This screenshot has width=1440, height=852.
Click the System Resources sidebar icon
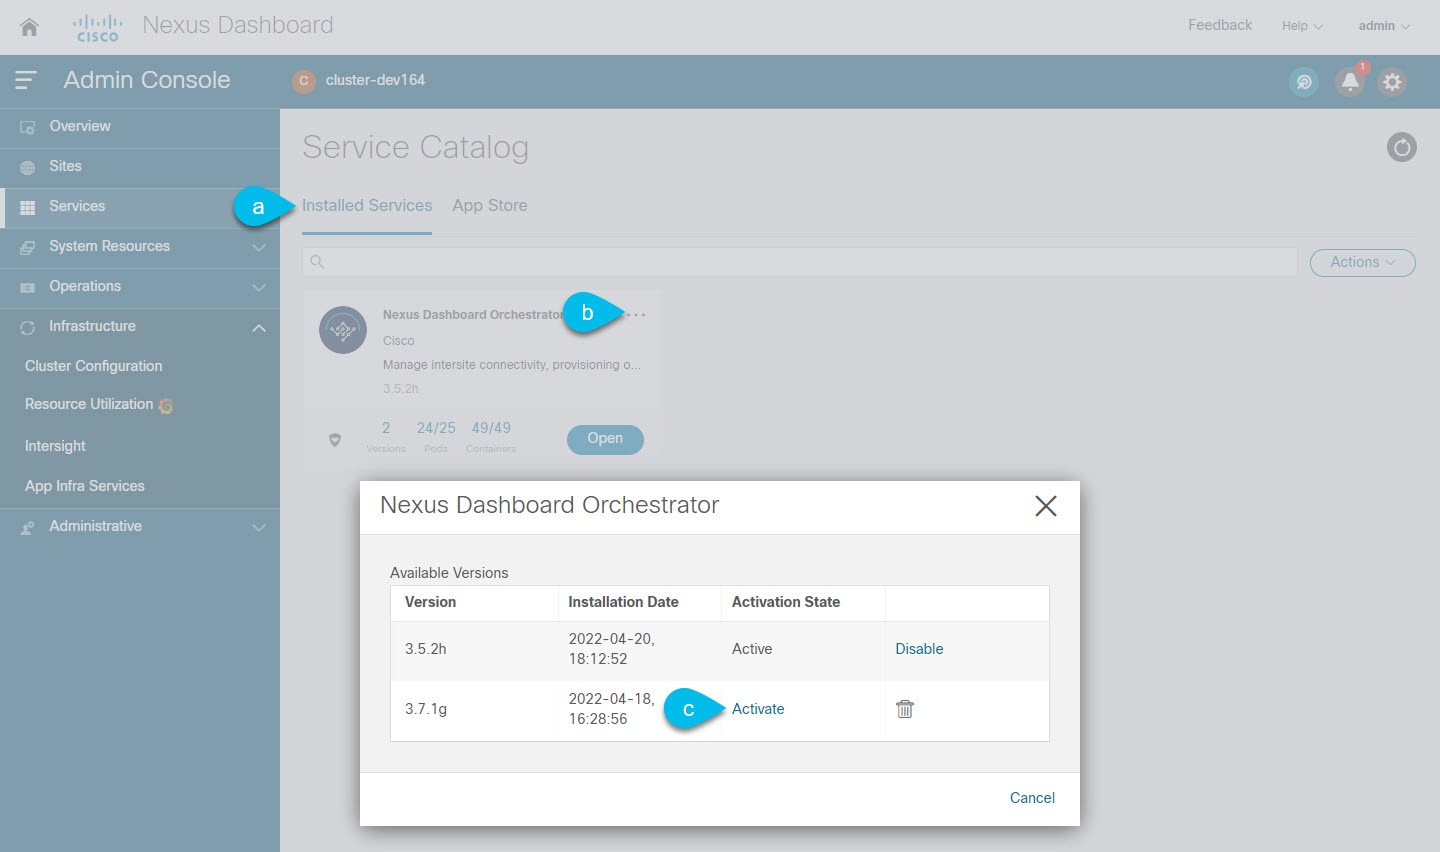(x=28, y=247)
